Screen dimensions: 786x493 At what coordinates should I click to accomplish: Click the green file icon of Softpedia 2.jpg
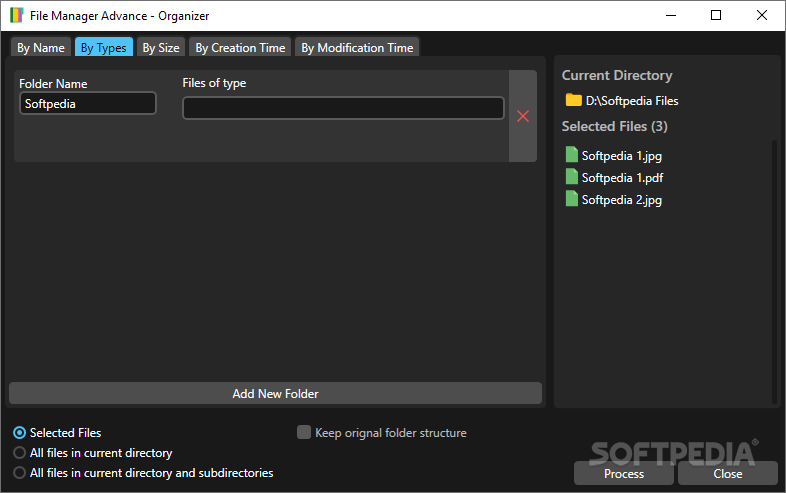pyautogui.click(x=571, y=199)
